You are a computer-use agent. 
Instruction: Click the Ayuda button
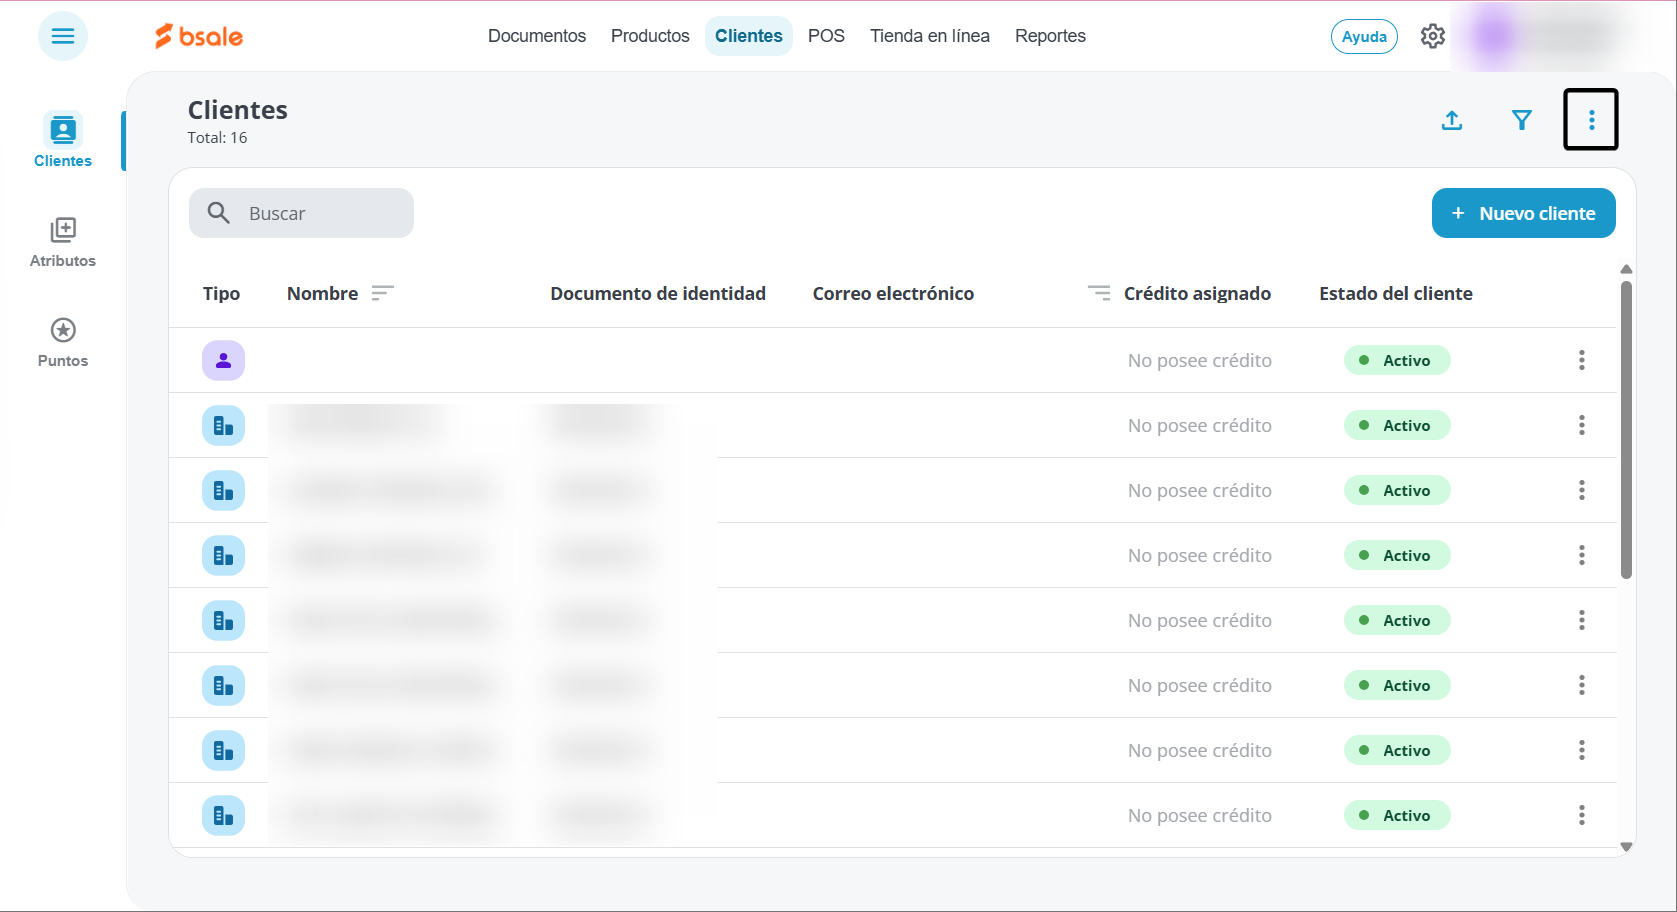point(1364,36)
